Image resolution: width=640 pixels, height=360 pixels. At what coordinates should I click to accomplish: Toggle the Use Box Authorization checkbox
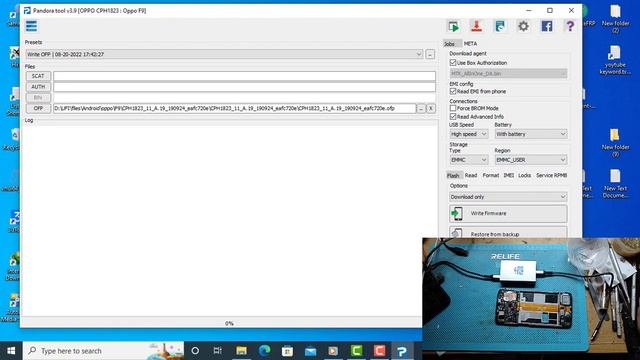coord(453,62)
